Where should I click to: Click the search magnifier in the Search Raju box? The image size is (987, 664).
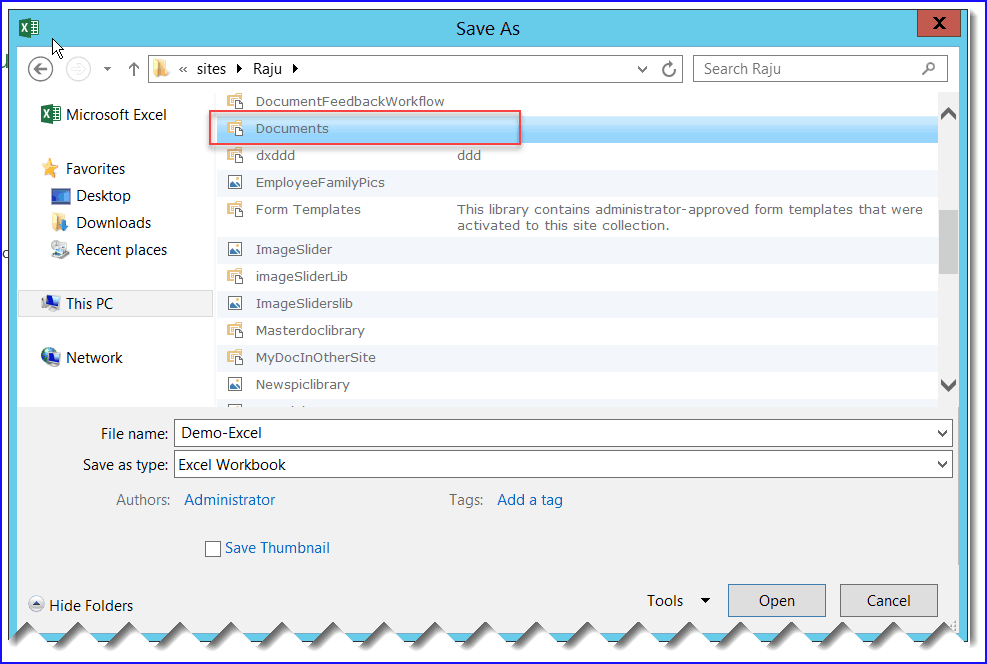tap(928, 68)
